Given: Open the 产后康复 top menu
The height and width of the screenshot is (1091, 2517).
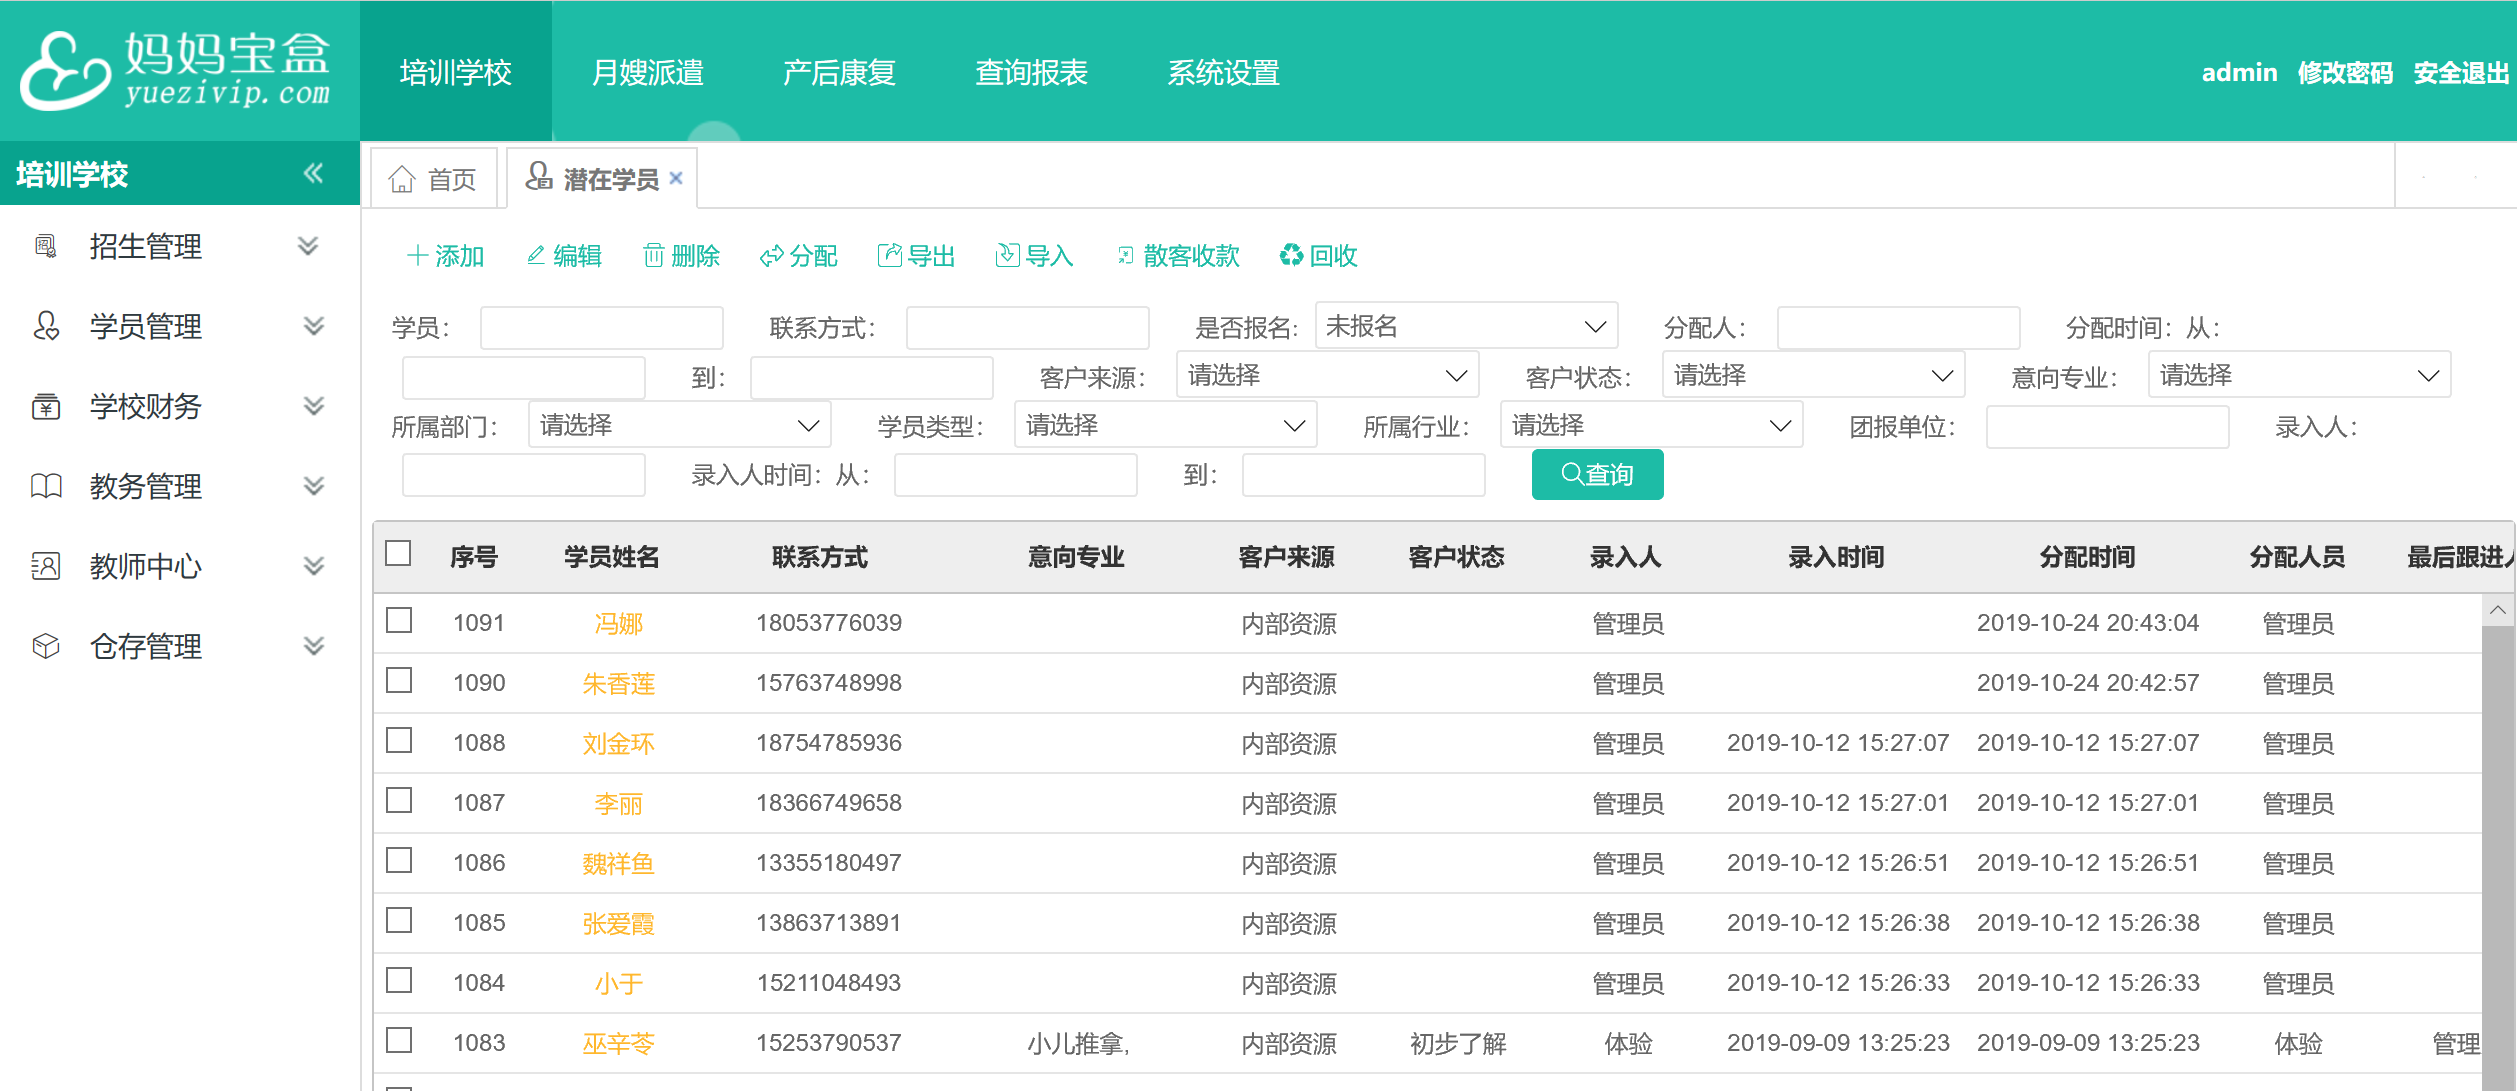Looking at the screenshot, I should pyautogui.click(x=840, y=72).
